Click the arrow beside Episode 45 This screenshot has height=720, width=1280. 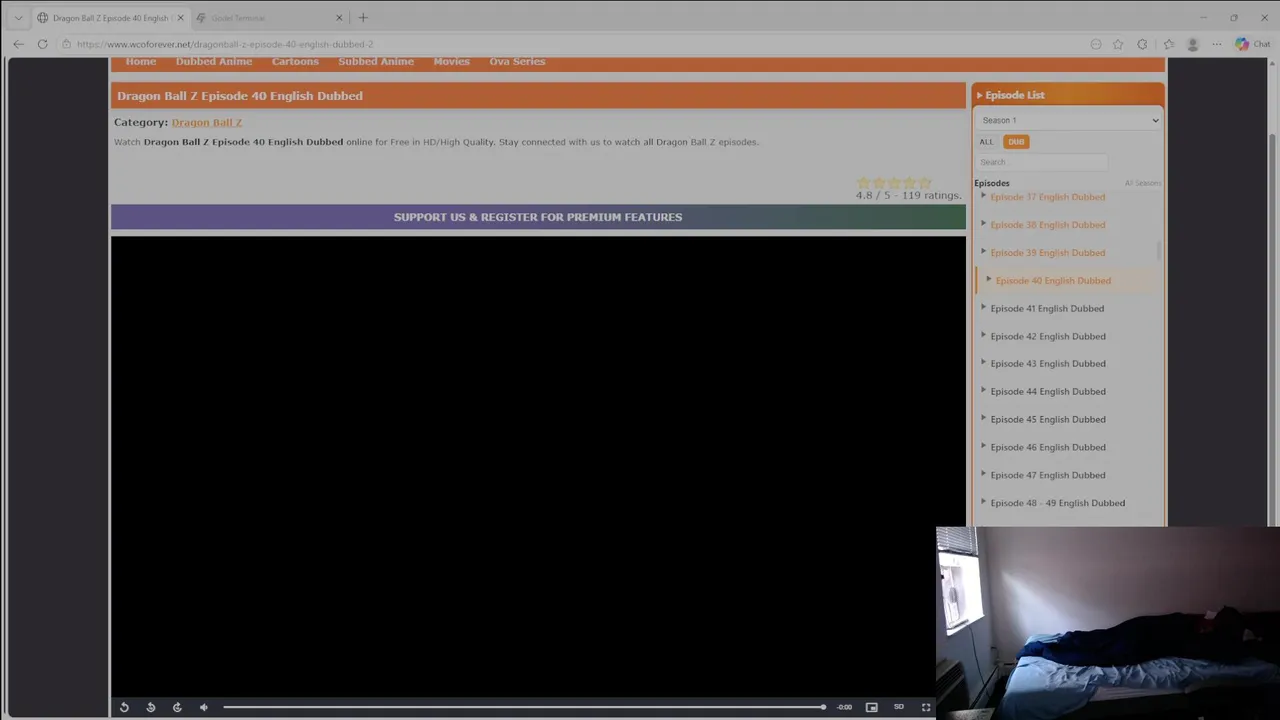tap(983, 418)
